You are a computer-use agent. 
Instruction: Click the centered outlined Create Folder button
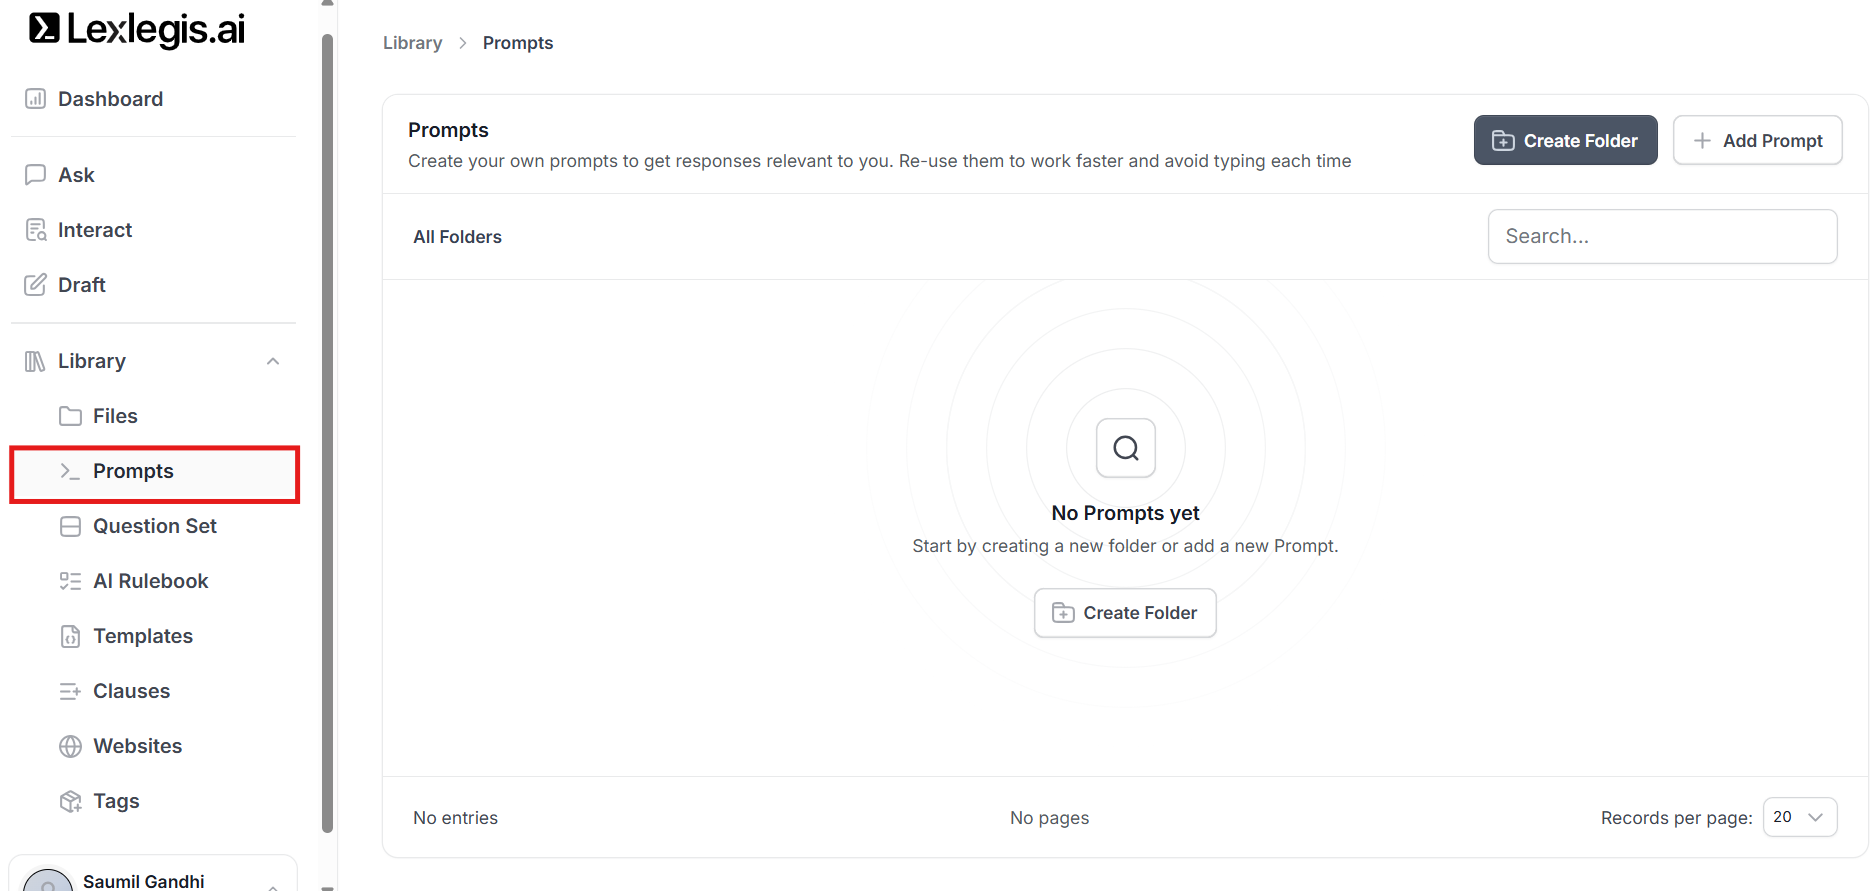pos(1125,613)
